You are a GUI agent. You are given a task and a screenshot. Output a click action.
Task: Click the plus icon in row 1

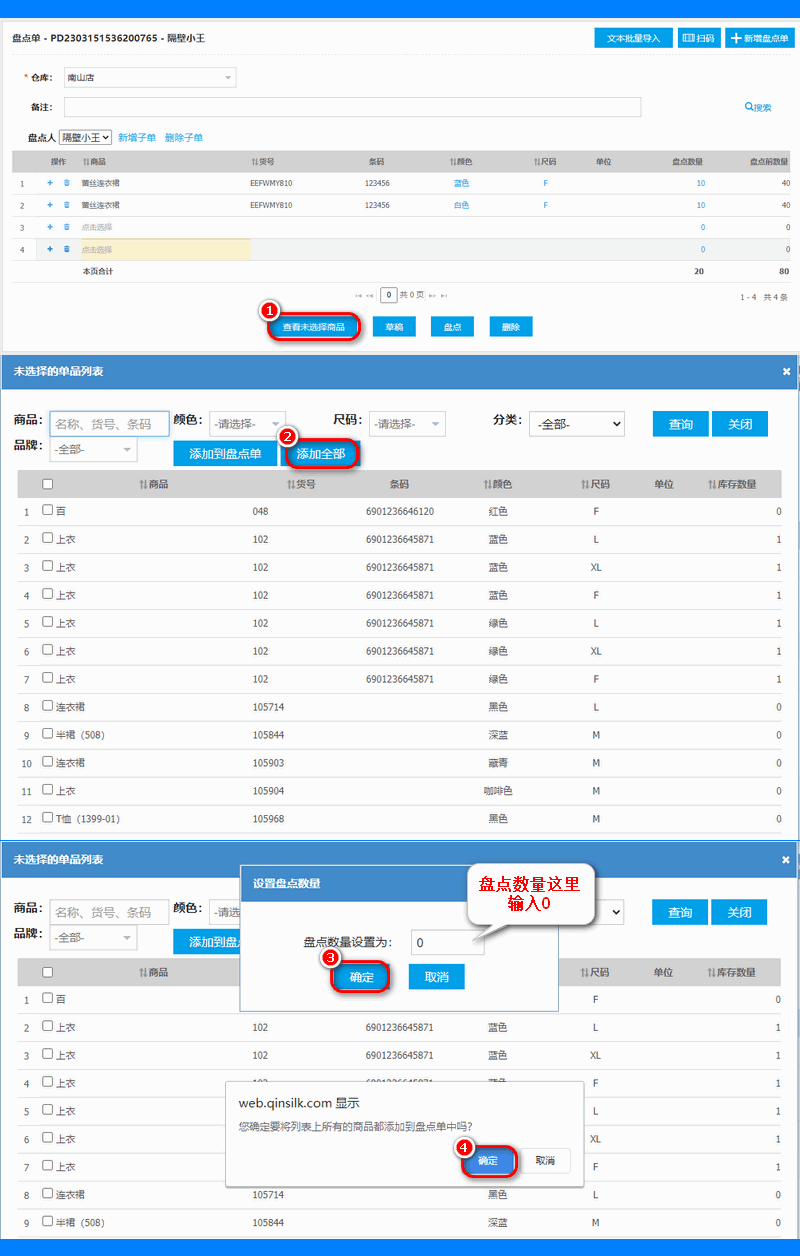tap(50, 183)
